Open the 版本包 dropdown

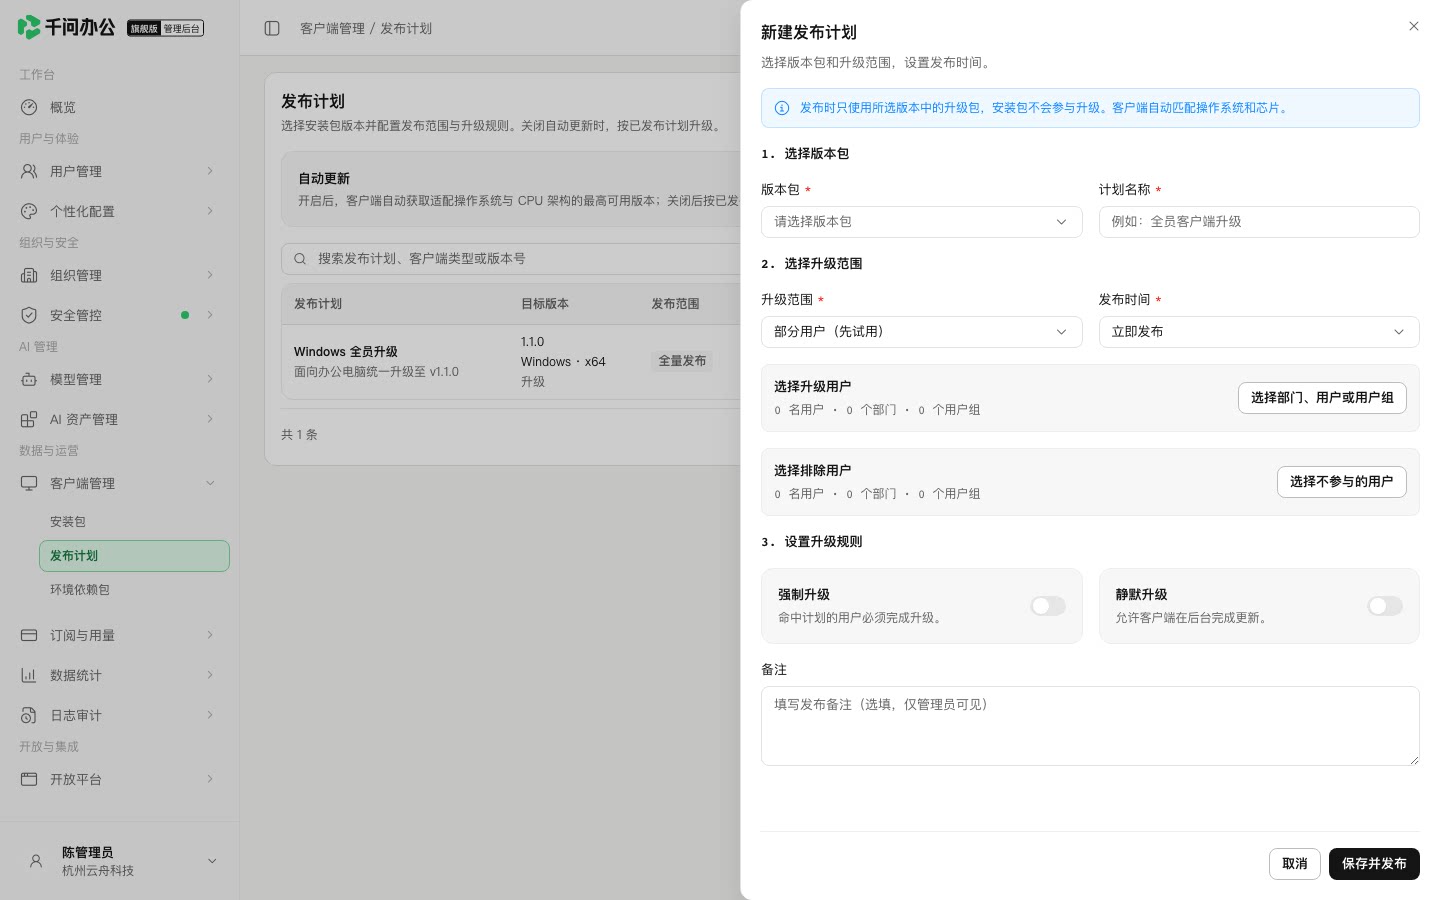coord(921,222)
